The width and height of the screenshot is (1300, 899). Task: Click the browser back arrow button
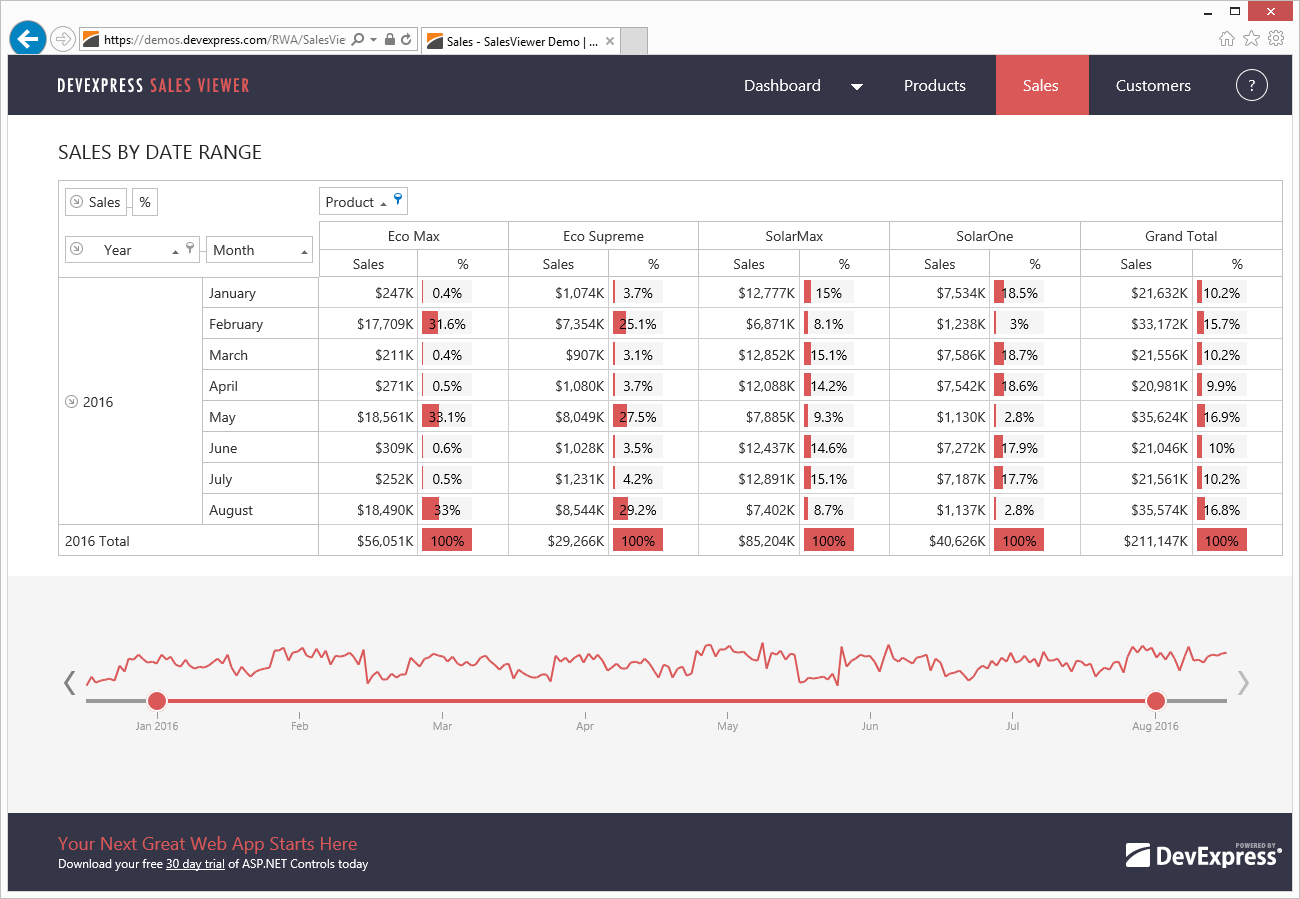pyautogui.click(x=28, y=39)
